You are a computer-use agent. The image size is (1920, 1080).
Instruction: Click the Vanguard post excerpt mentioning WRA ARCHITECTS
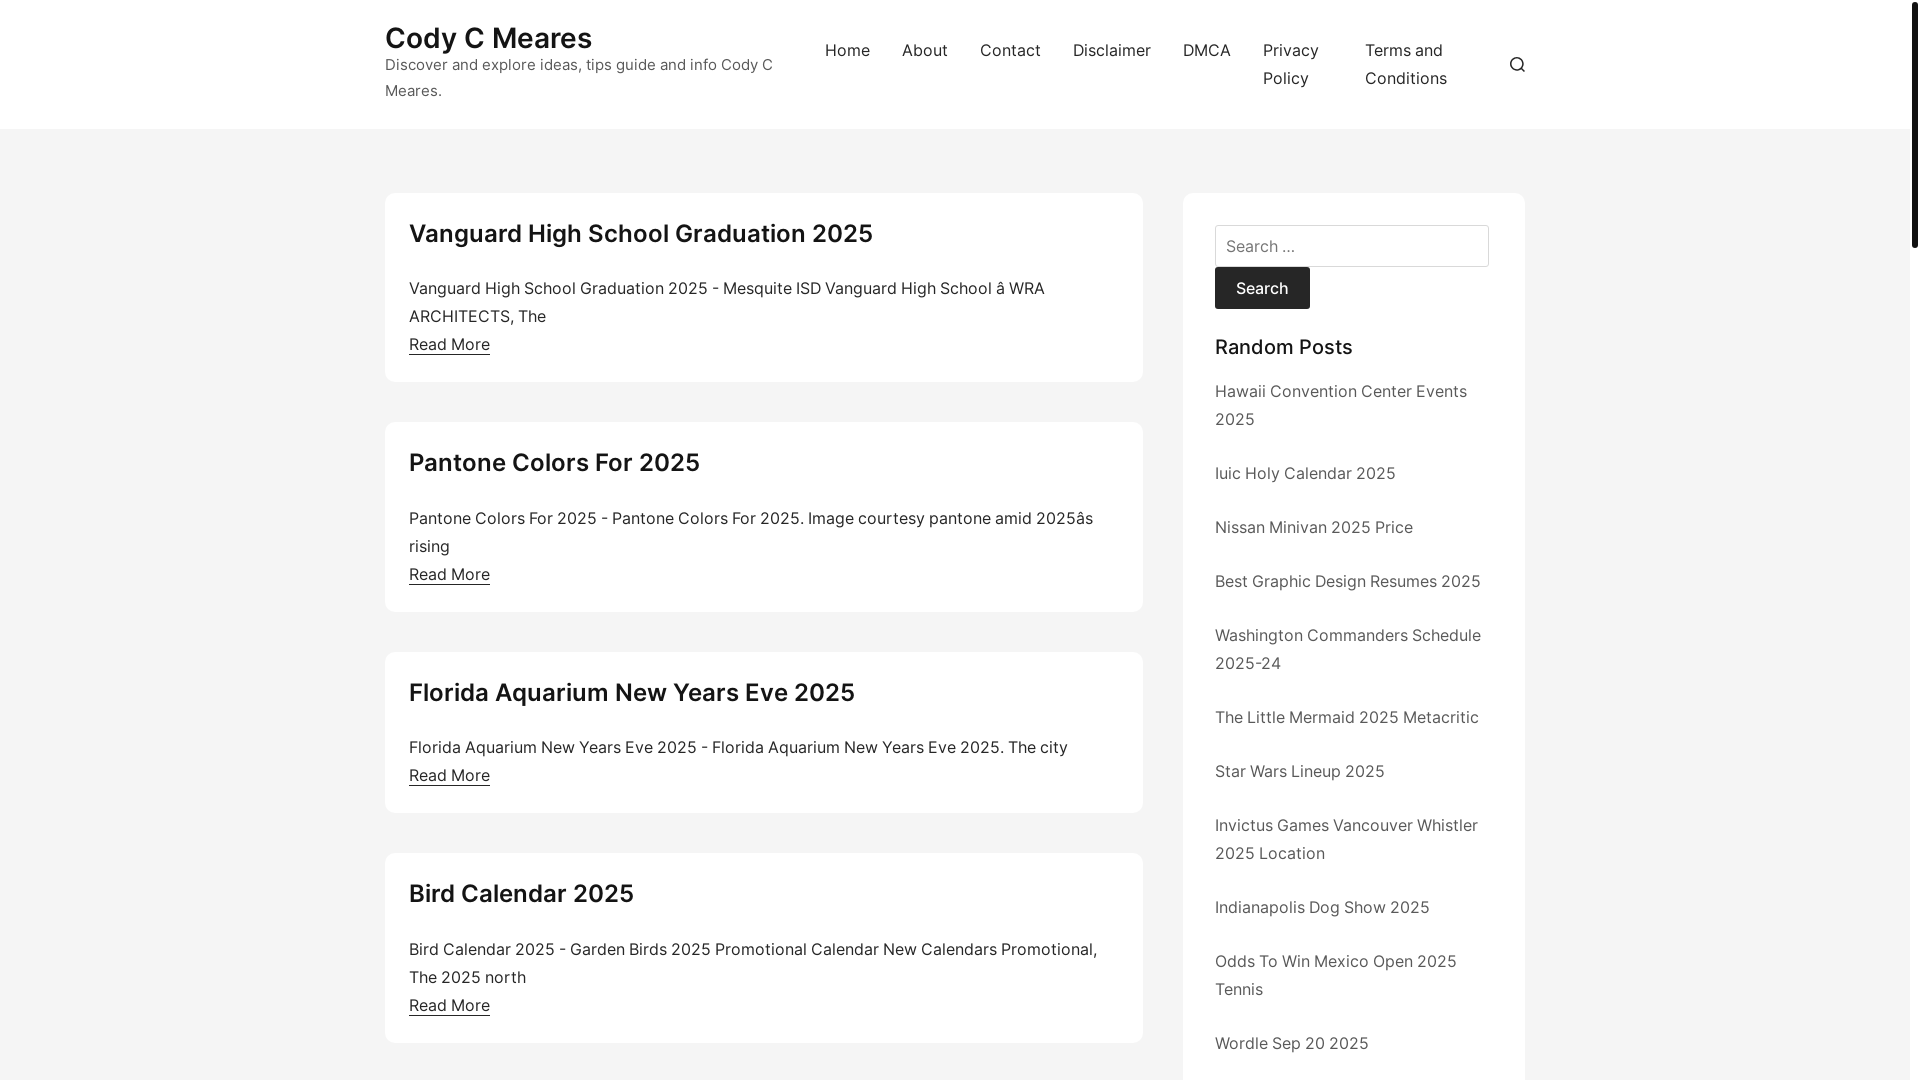(x=726, y=302)
